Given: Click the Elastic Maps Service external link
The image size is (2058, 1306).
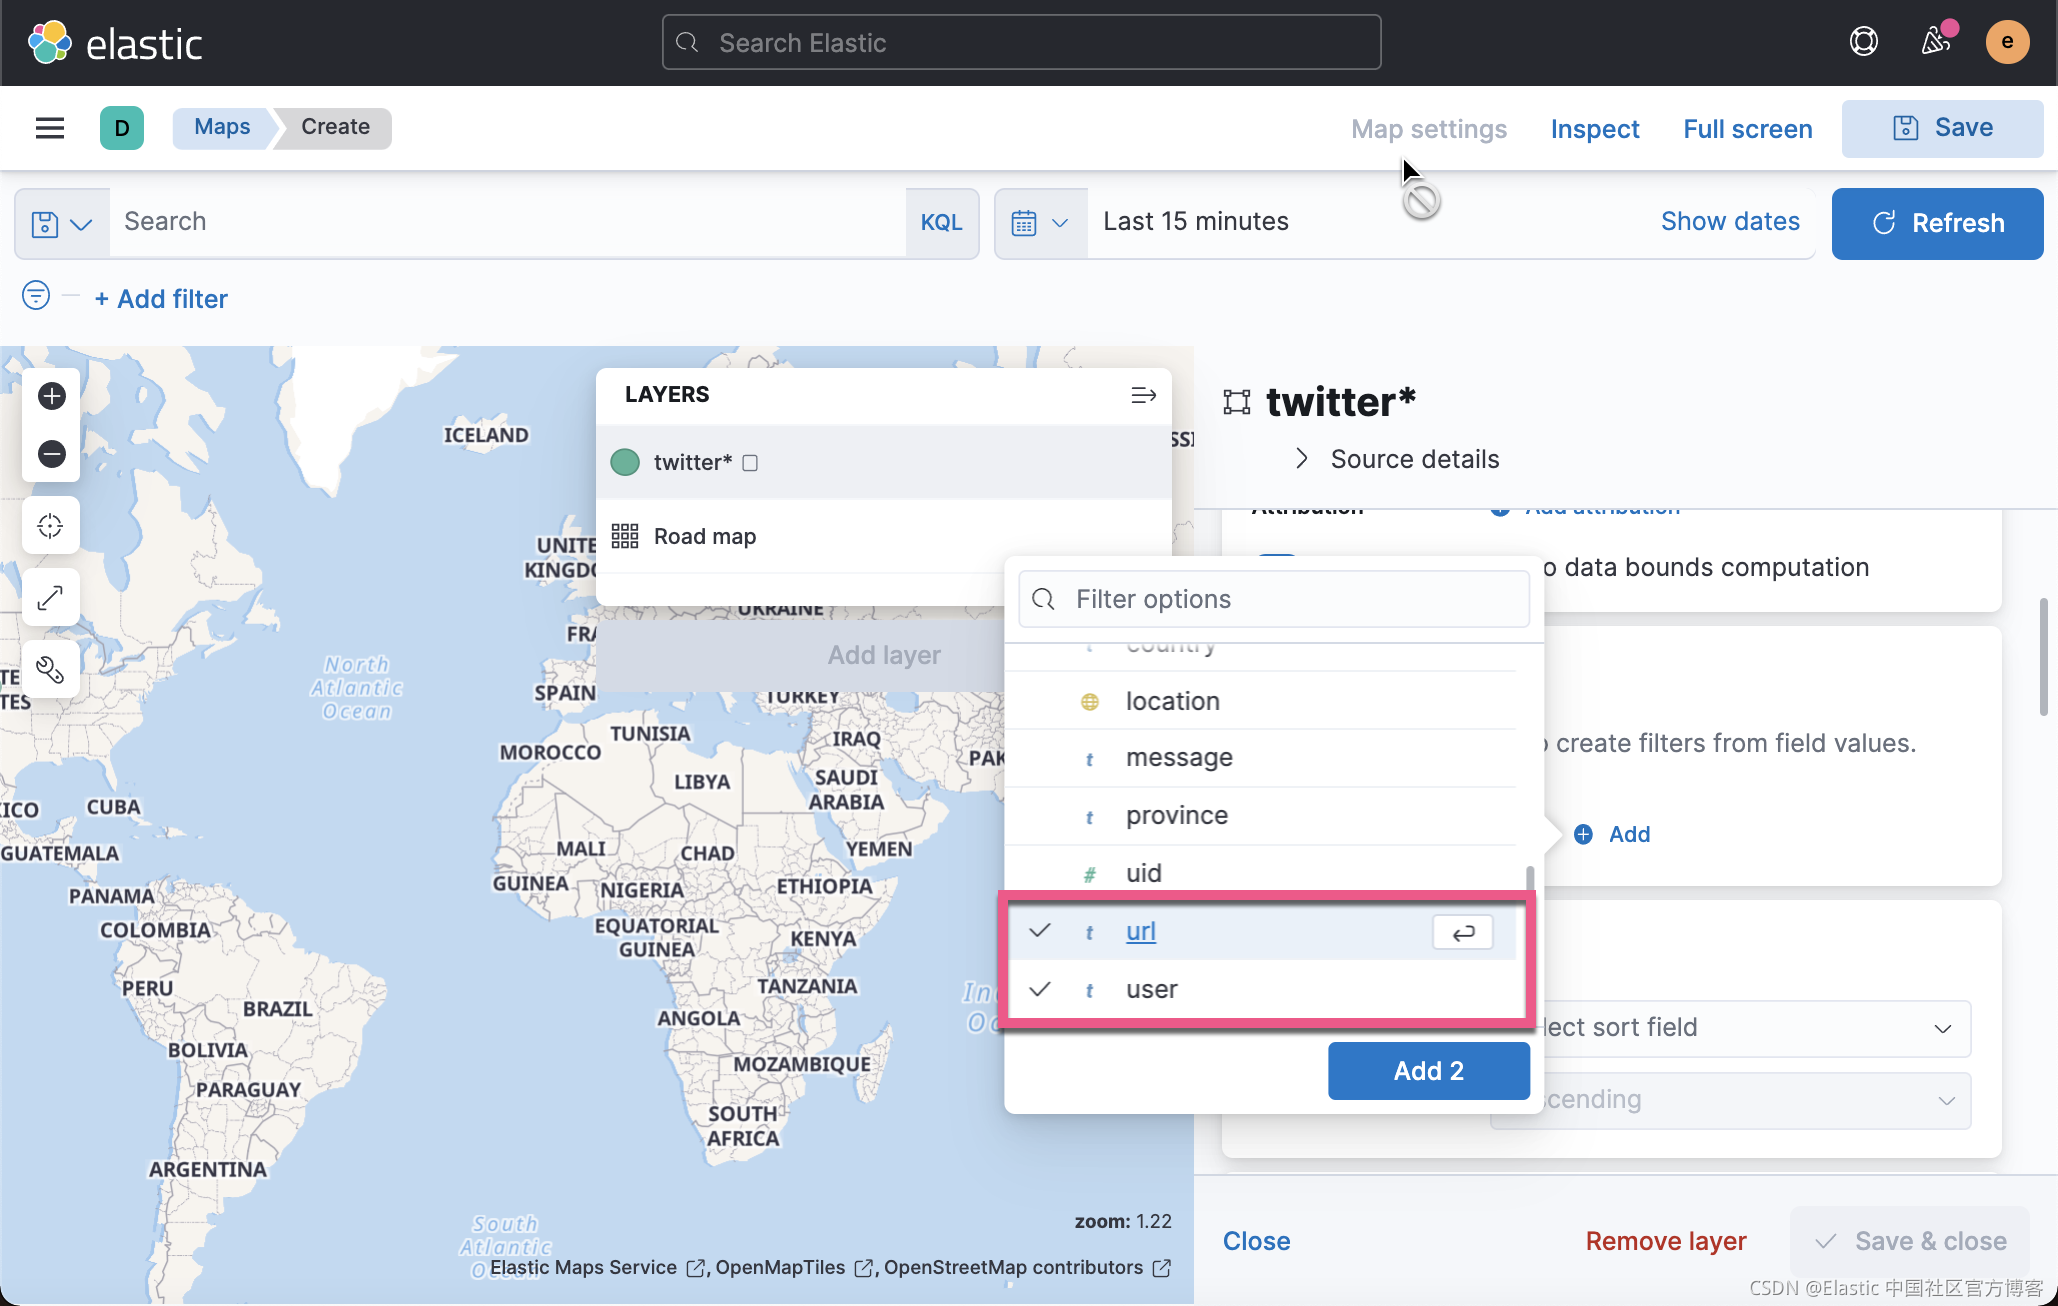Looking at the screenshot, I should point(596,1268).
